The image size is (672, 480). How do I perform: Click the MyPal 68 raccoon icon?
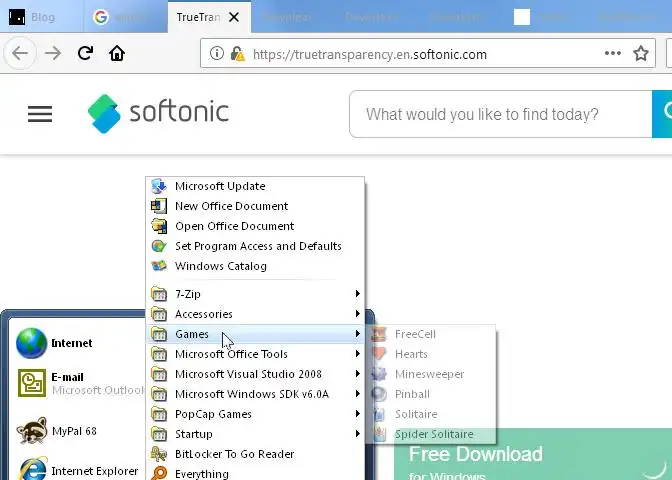[32, 431]
